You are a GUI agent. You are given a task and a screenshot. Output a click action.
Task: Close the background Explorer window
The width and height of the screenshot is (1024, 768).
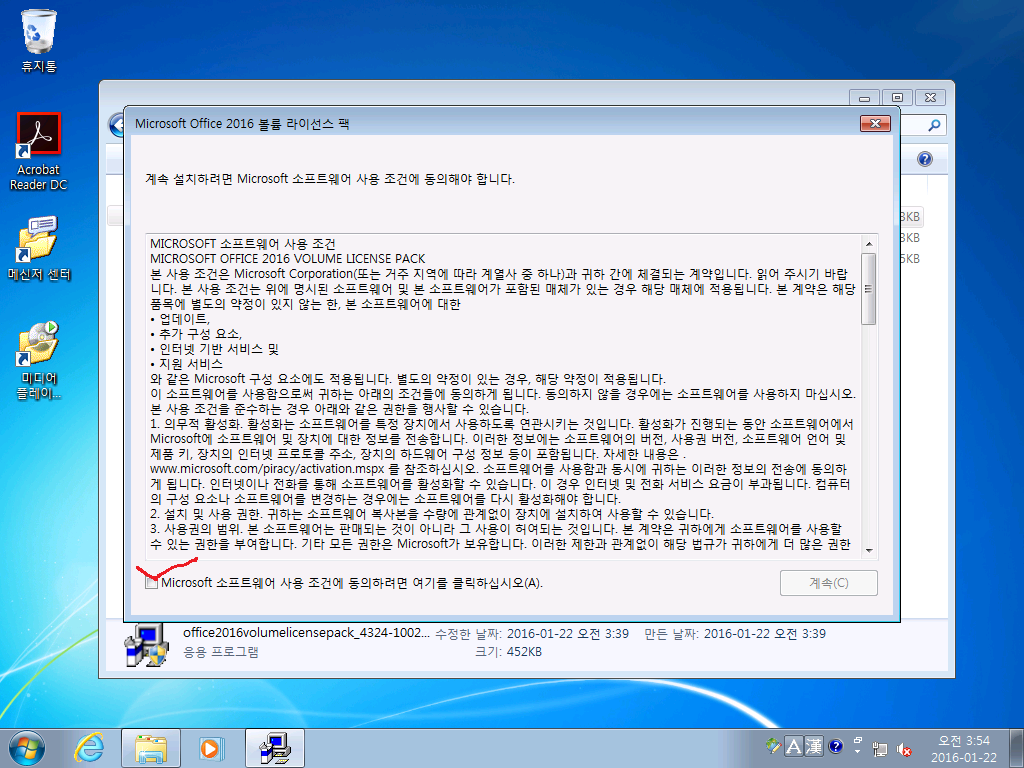(930, 97)
